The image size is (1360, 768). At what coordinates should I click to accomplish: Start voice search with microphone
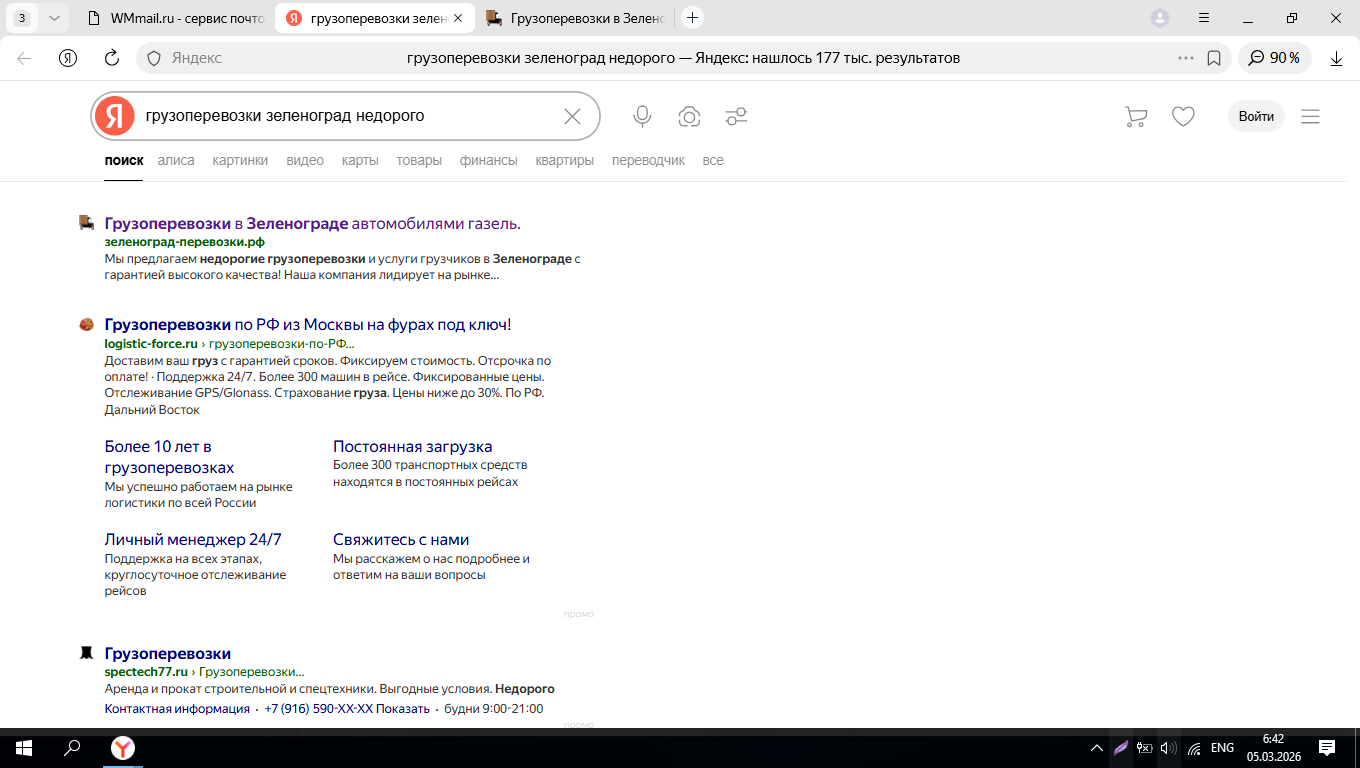(642, 117)
